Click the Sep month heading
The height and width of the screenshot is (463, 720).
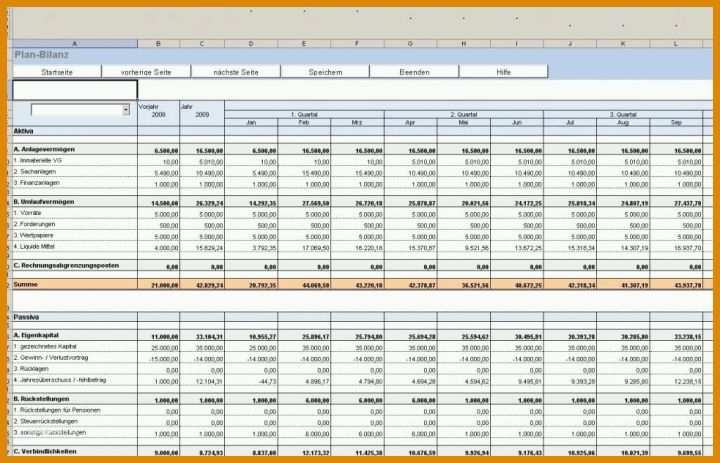click(x=676, y=123)
